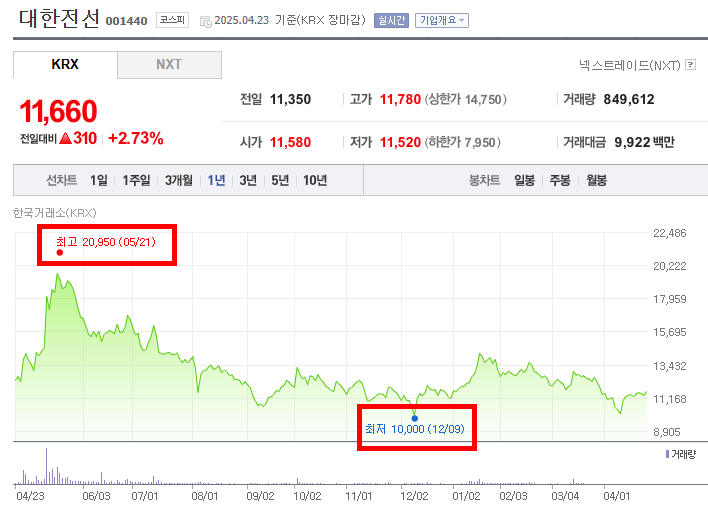Click the 04/01 x-axis date label

point(617,496)
